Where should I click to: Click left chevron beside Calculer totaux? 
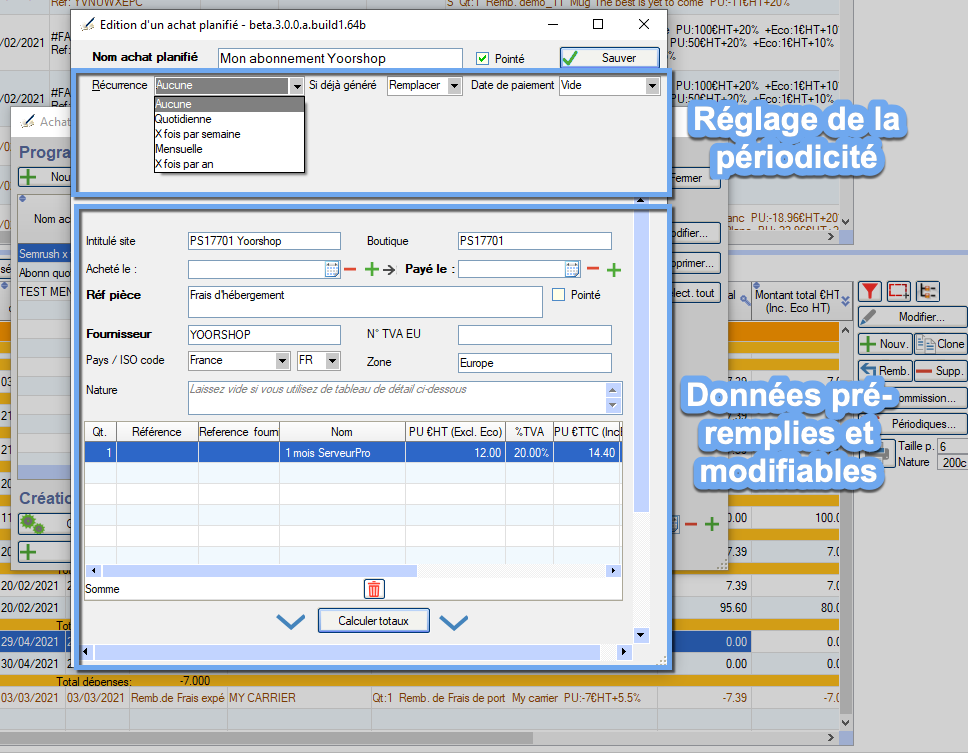click(x=290, y=622)
